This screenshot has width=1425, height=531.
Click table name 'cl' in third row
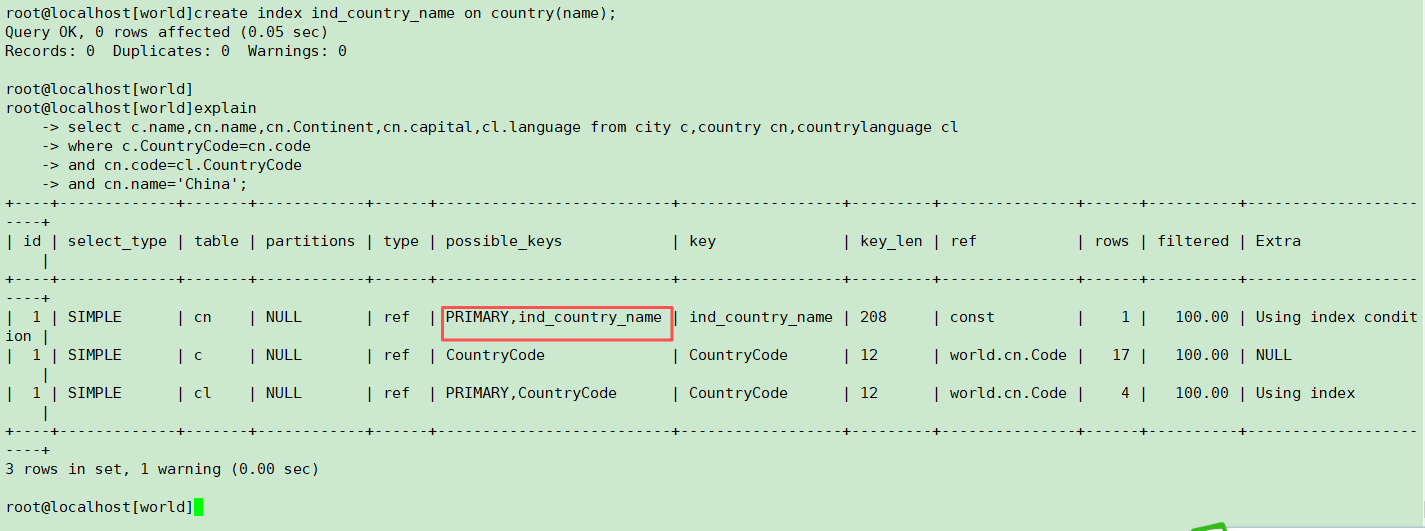click(x=203, y=393)
